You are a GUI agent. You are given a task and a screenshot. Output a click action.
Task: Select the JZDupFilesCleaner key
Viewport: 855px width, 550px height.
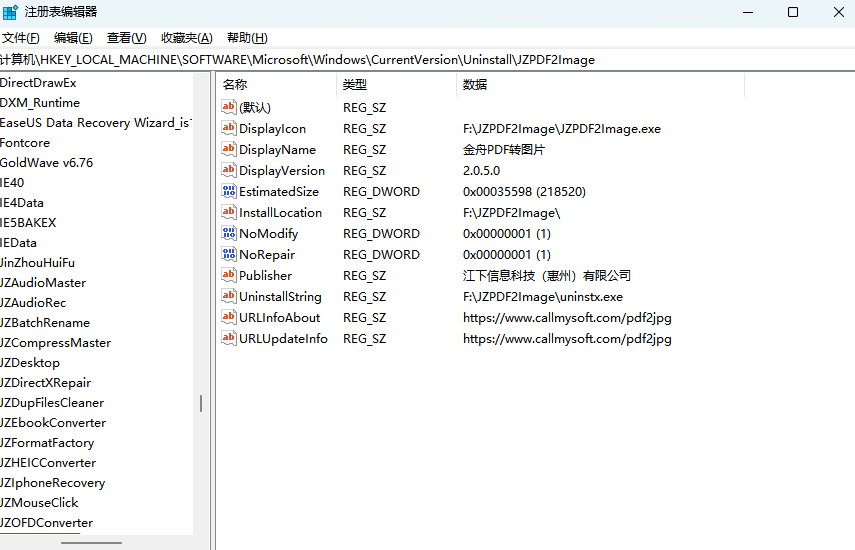52,402
